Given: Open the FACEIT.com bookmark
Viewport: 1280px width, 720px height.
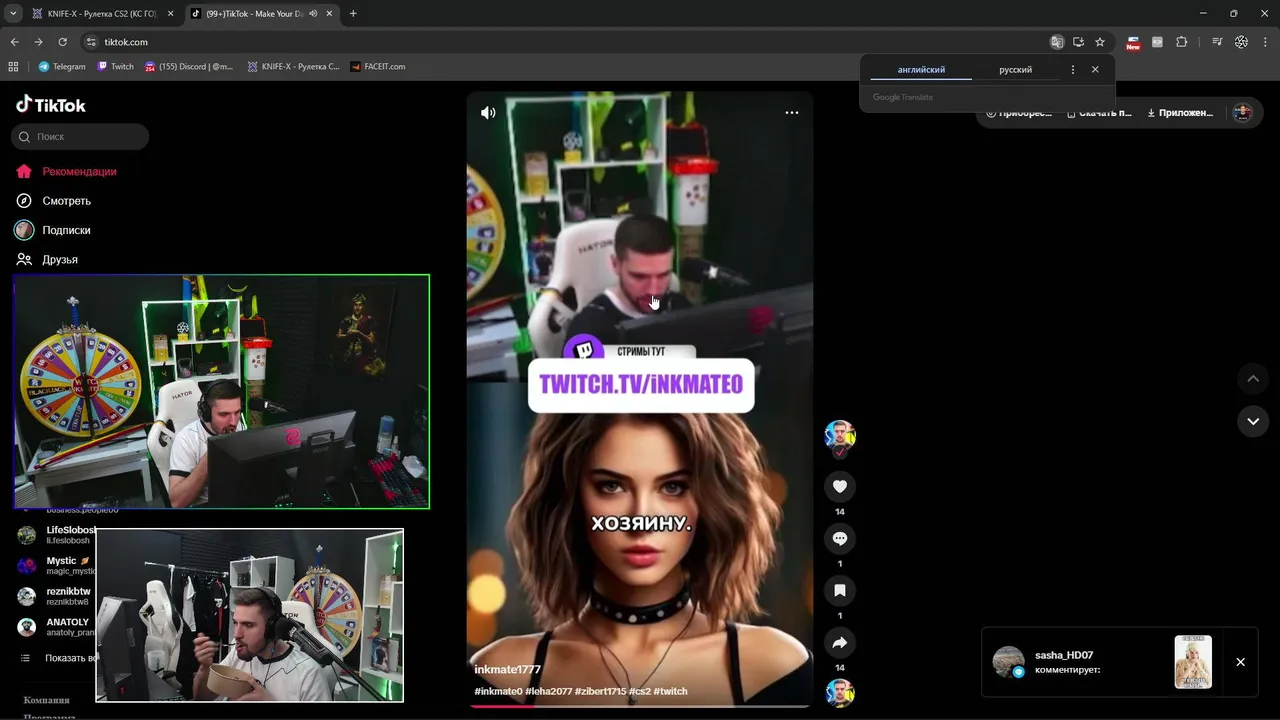Looking at the screenshot, I should coord(378,67).
